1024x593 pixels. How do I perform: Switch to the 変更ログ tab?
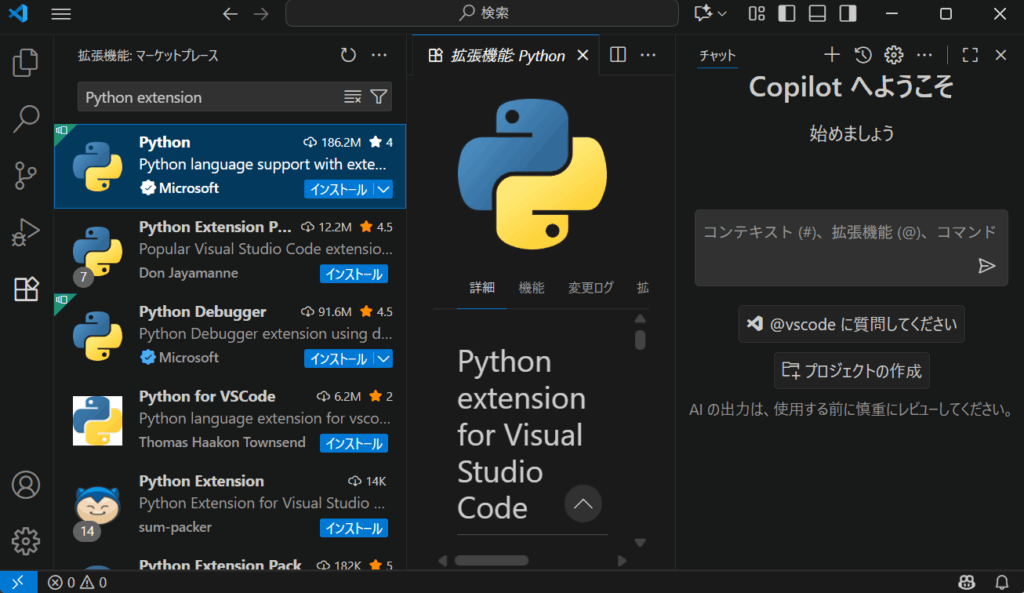click(x=591, y=288)
